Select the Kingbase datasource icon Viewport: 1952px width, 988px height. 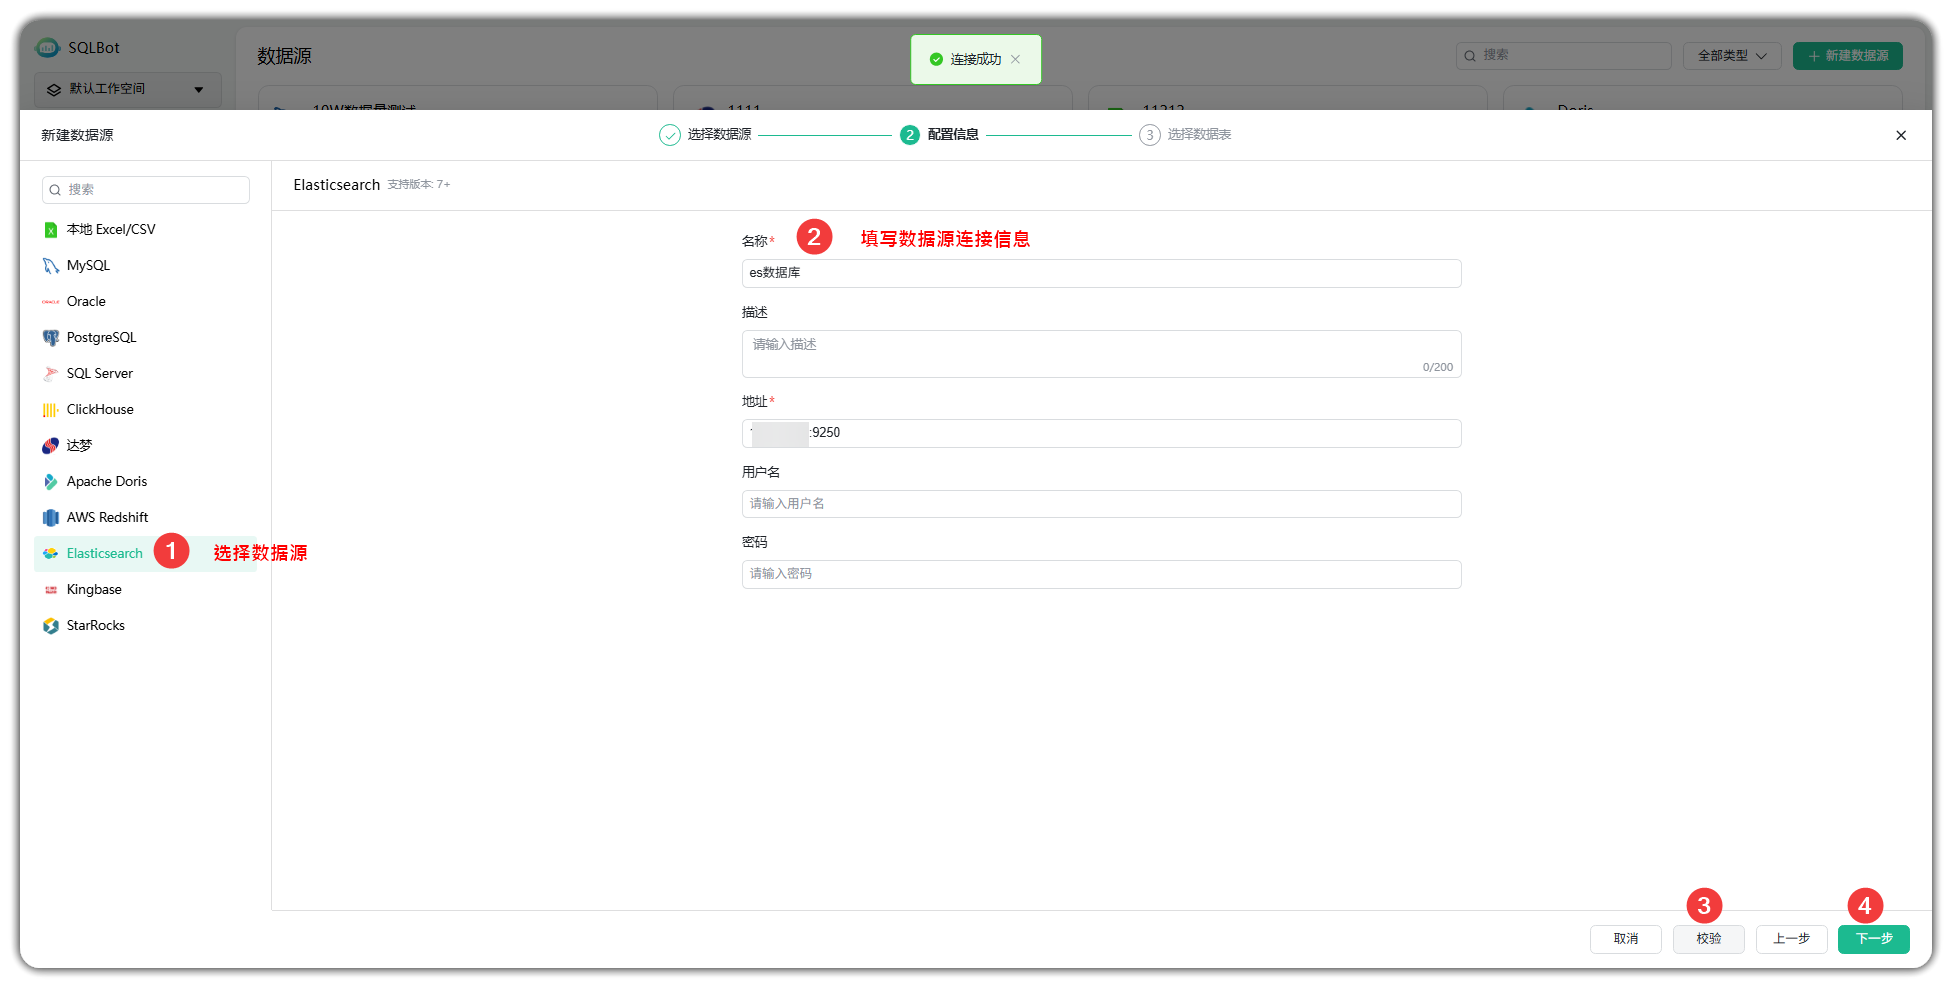[x=51, y=589]
